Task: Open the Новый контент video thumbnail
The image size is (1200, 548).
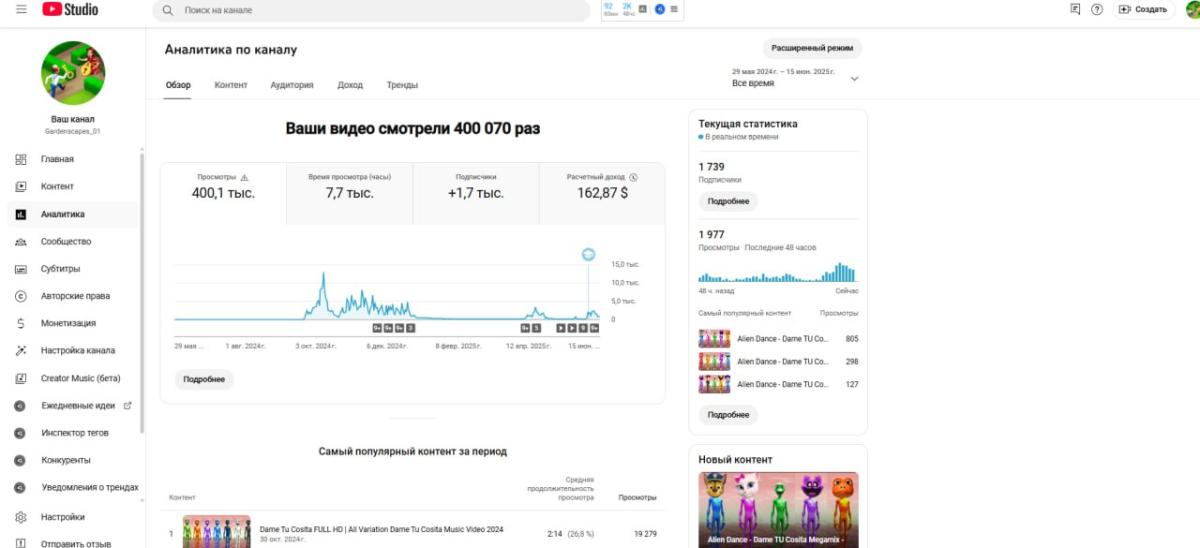Action: tap(778, 510)
